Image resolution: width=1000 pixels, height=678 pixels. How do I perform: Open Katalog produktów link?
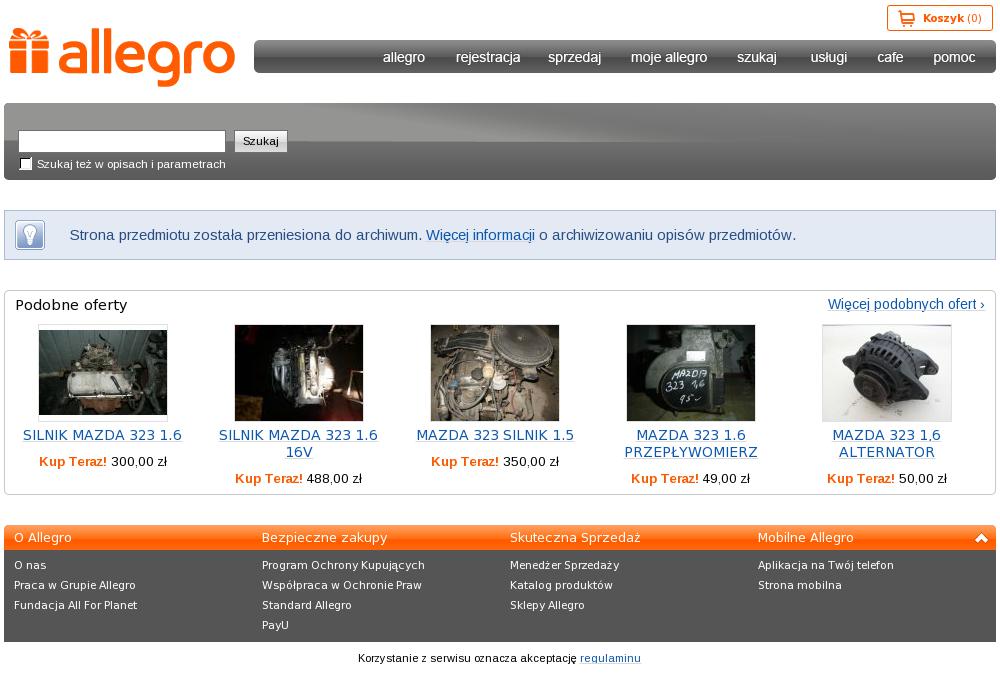(x=561, y=585)
